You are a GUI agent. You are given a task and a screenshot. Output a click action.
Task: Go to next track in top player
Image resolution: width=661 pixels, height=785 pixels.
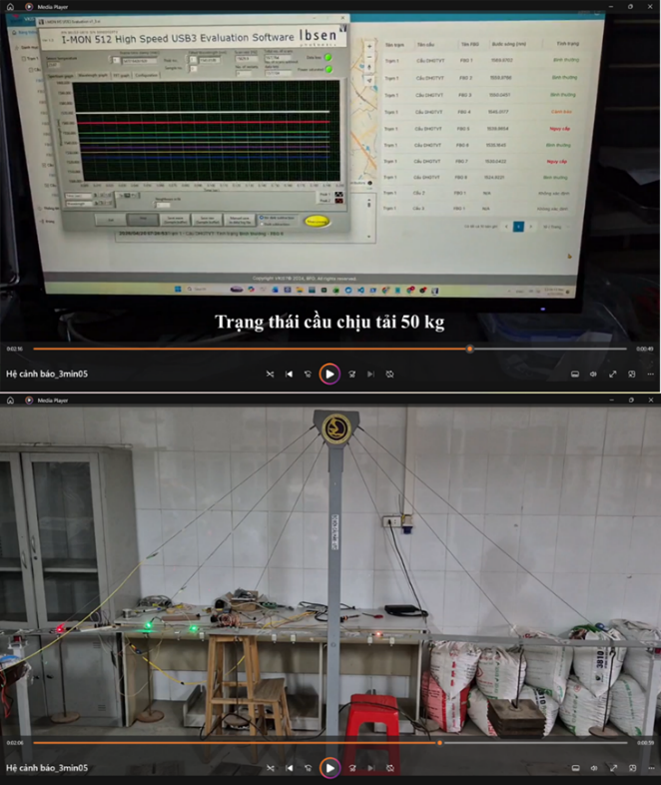click(x=371, y=374)
